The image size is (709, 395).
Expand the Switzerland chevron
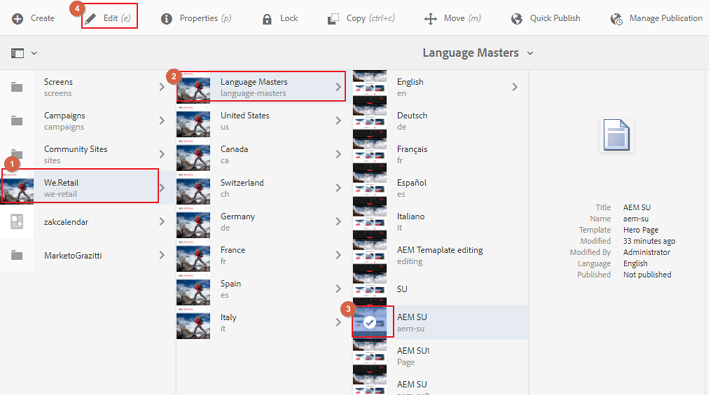coord(338,188)
